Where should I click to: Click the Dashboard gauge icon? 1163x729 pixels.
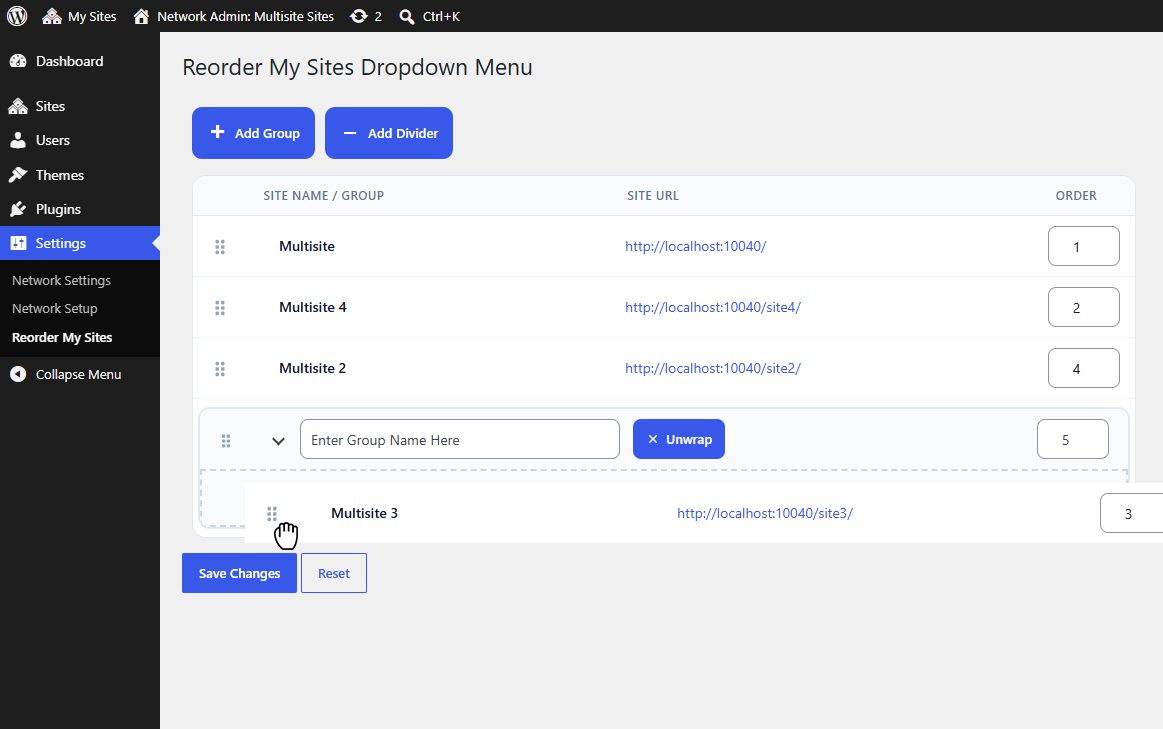tap(18, 62)
